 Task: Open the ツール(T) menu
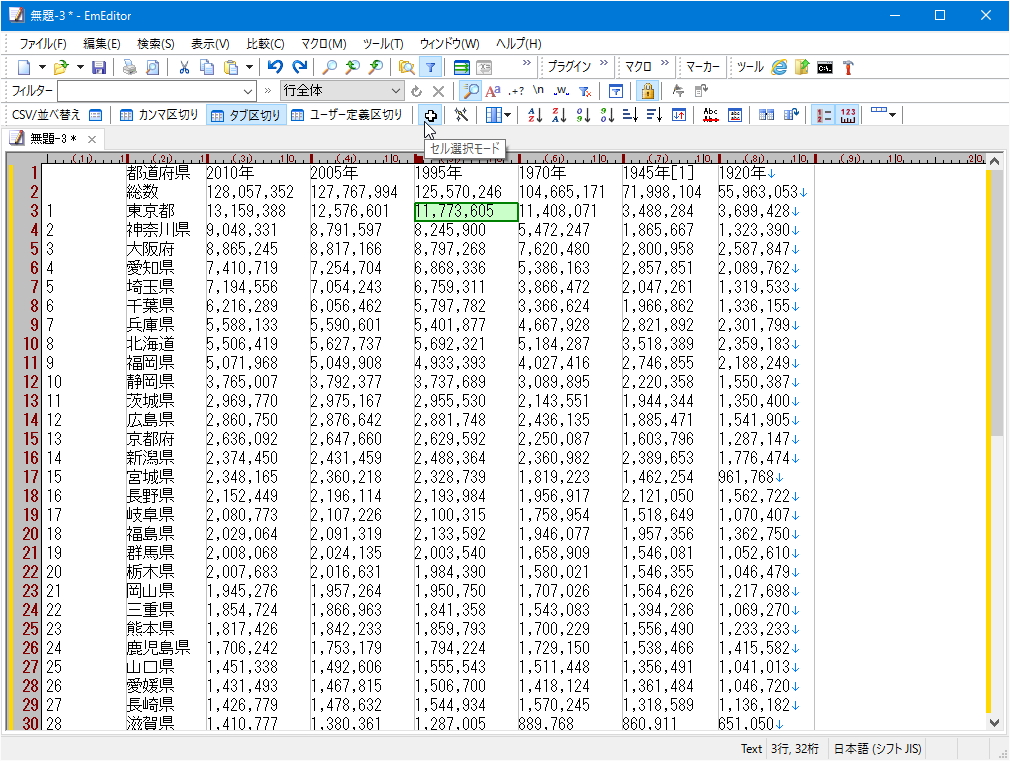pyautogui.click(x=383, y=44)
